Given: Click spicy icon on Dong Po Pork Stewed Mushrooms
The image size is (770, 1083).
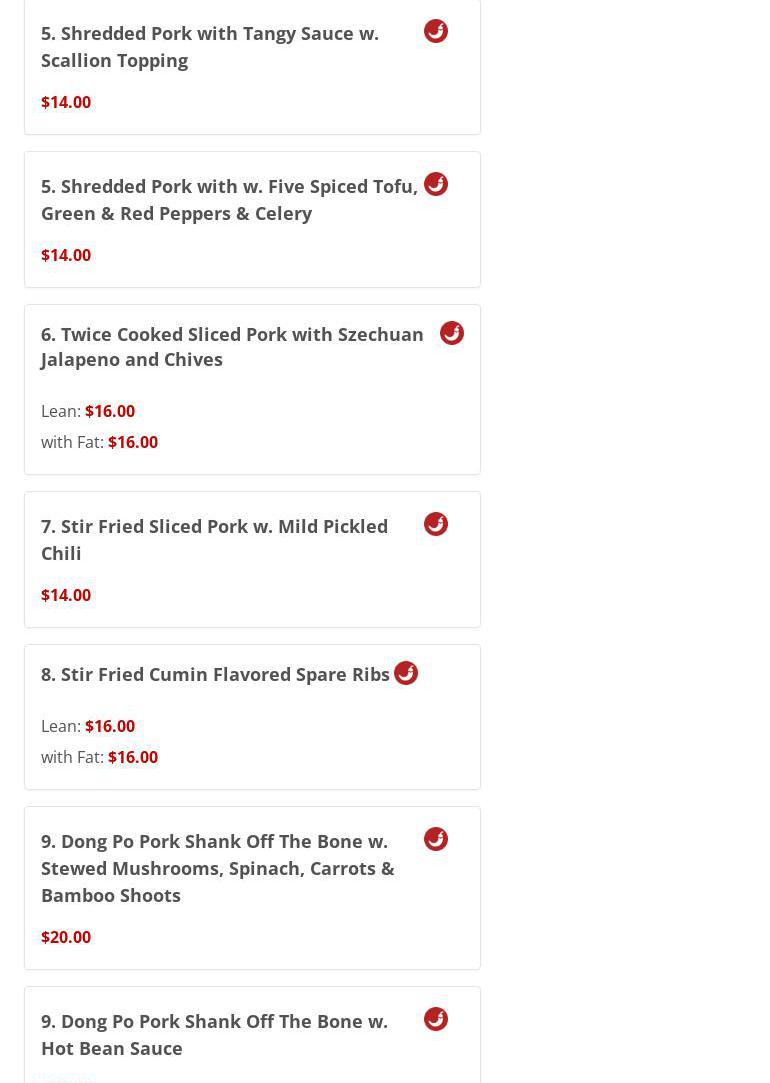Looking at the screenshot, I should [x=436, y=839].
